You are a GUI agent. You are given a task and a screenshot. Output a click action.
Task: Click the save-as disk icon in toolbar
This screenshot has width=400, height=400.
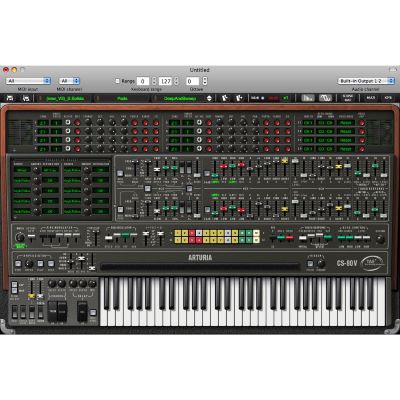pos(26,98)
